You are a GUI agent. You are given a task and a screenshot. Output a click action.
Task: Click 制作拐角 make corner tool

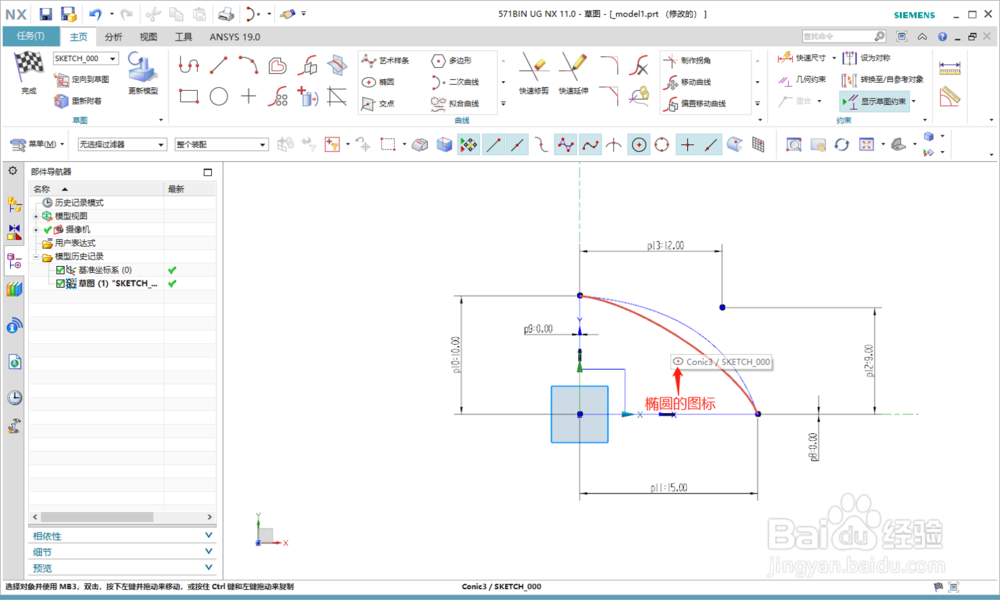coord(687,61)
